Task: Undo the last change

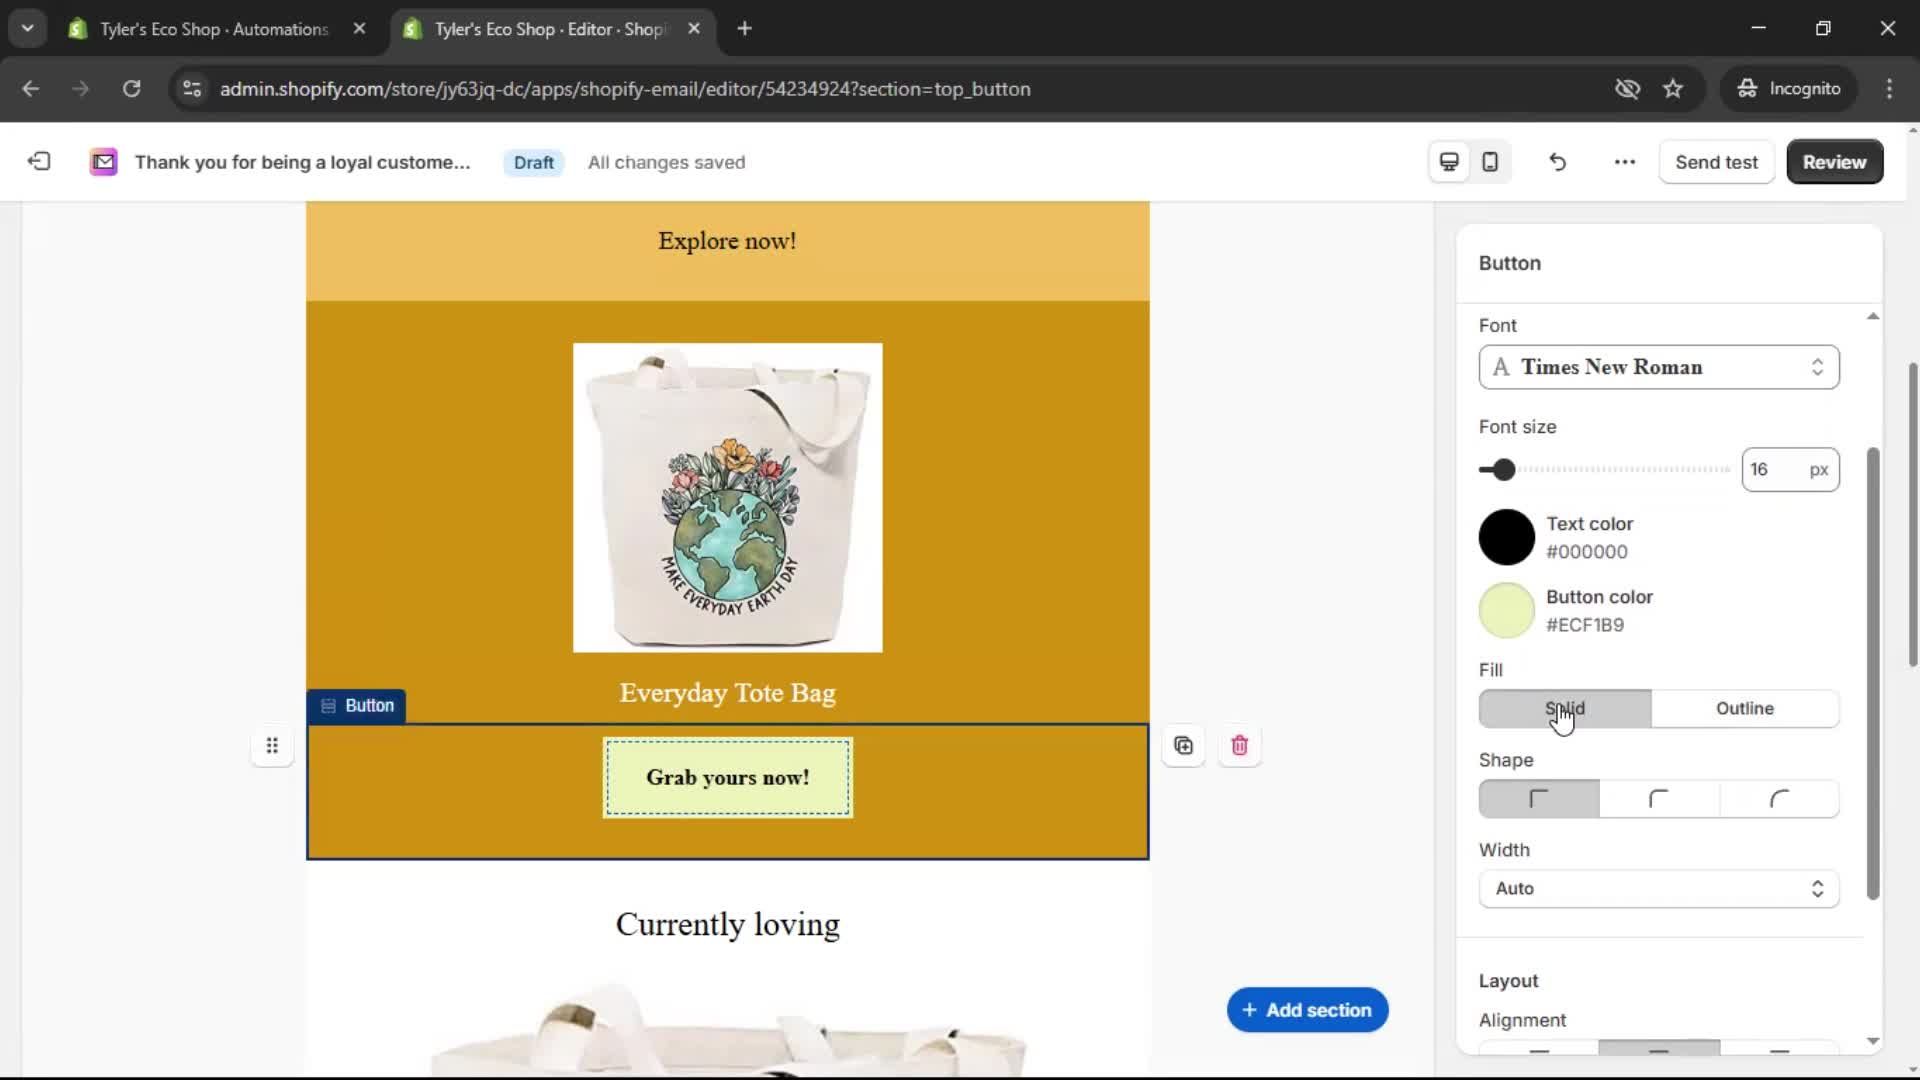Action: point(1557,161)
